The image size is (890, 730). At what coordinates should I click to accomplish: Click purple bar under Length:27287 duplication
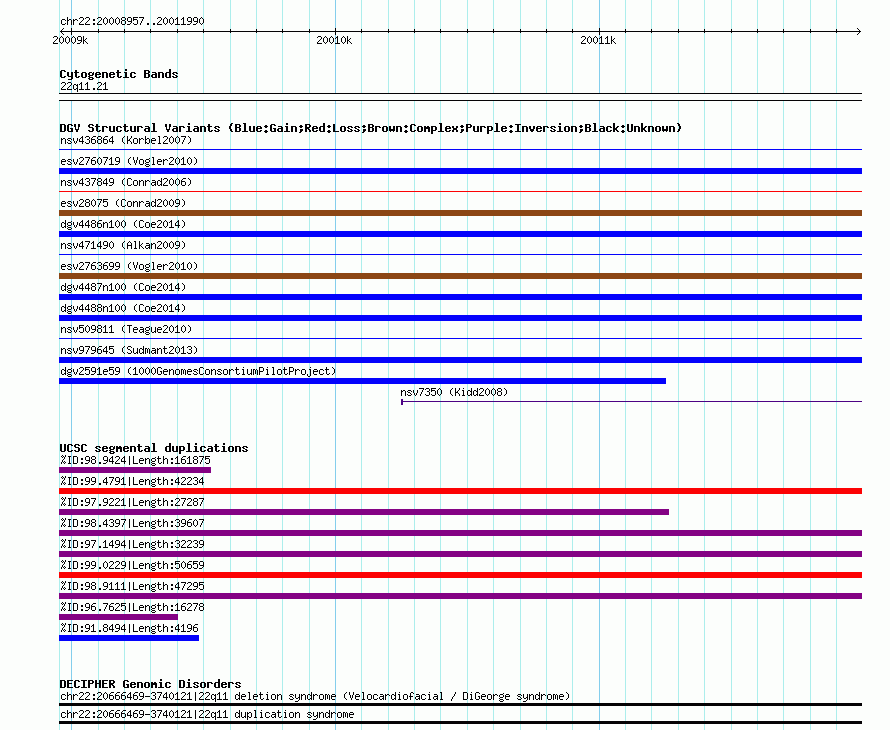(364, 512)
